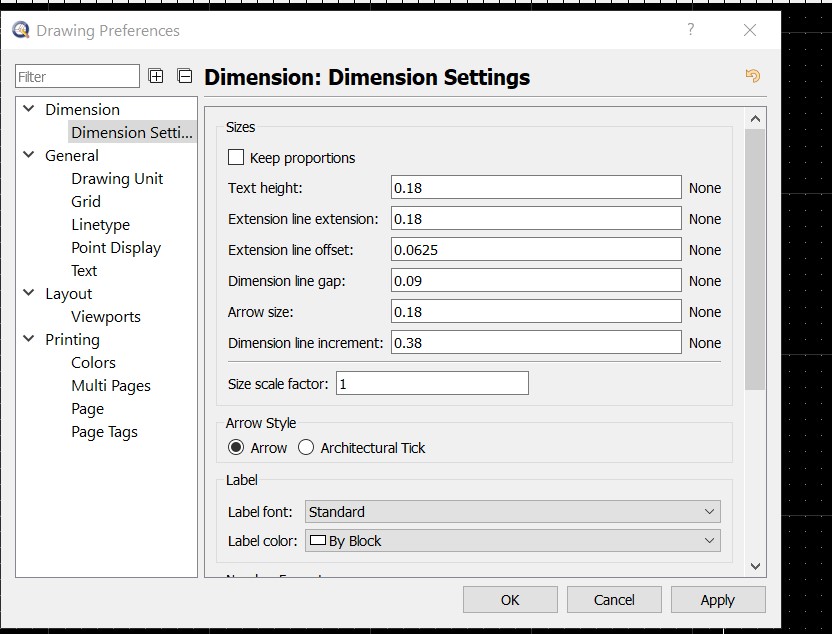Open Page preferences
Screen dimensions: 832x634
[x=88, y=409]
